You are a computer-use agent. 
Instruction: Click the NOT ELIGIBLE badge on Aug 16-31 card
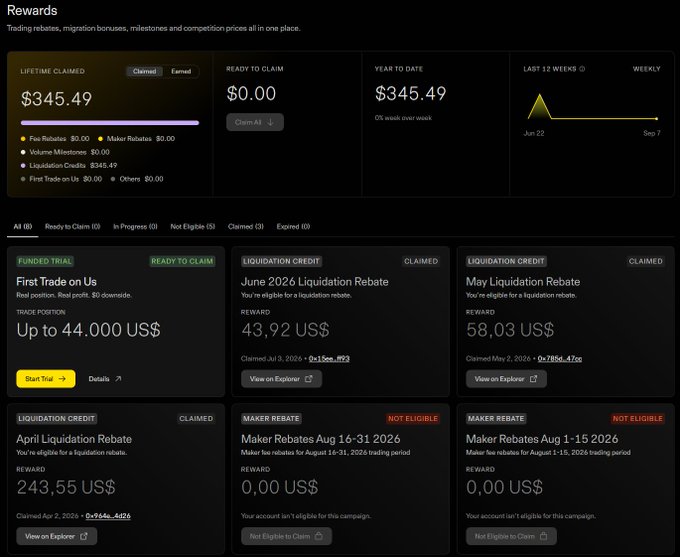coord(413,419)
